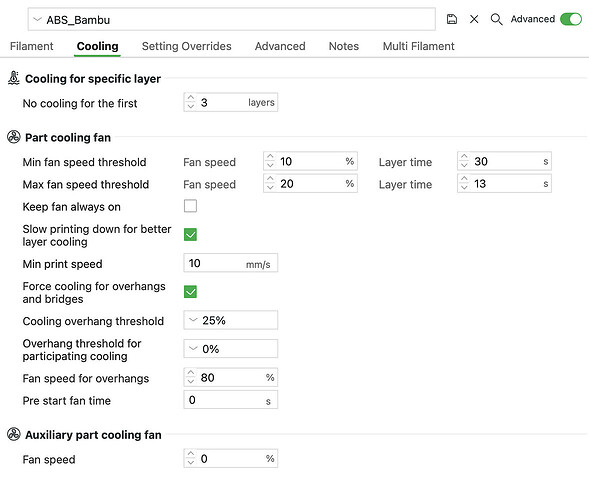The image size is (589, 500).
Task: Click the Cooling for specific layer icon
Action: (14, 78)
